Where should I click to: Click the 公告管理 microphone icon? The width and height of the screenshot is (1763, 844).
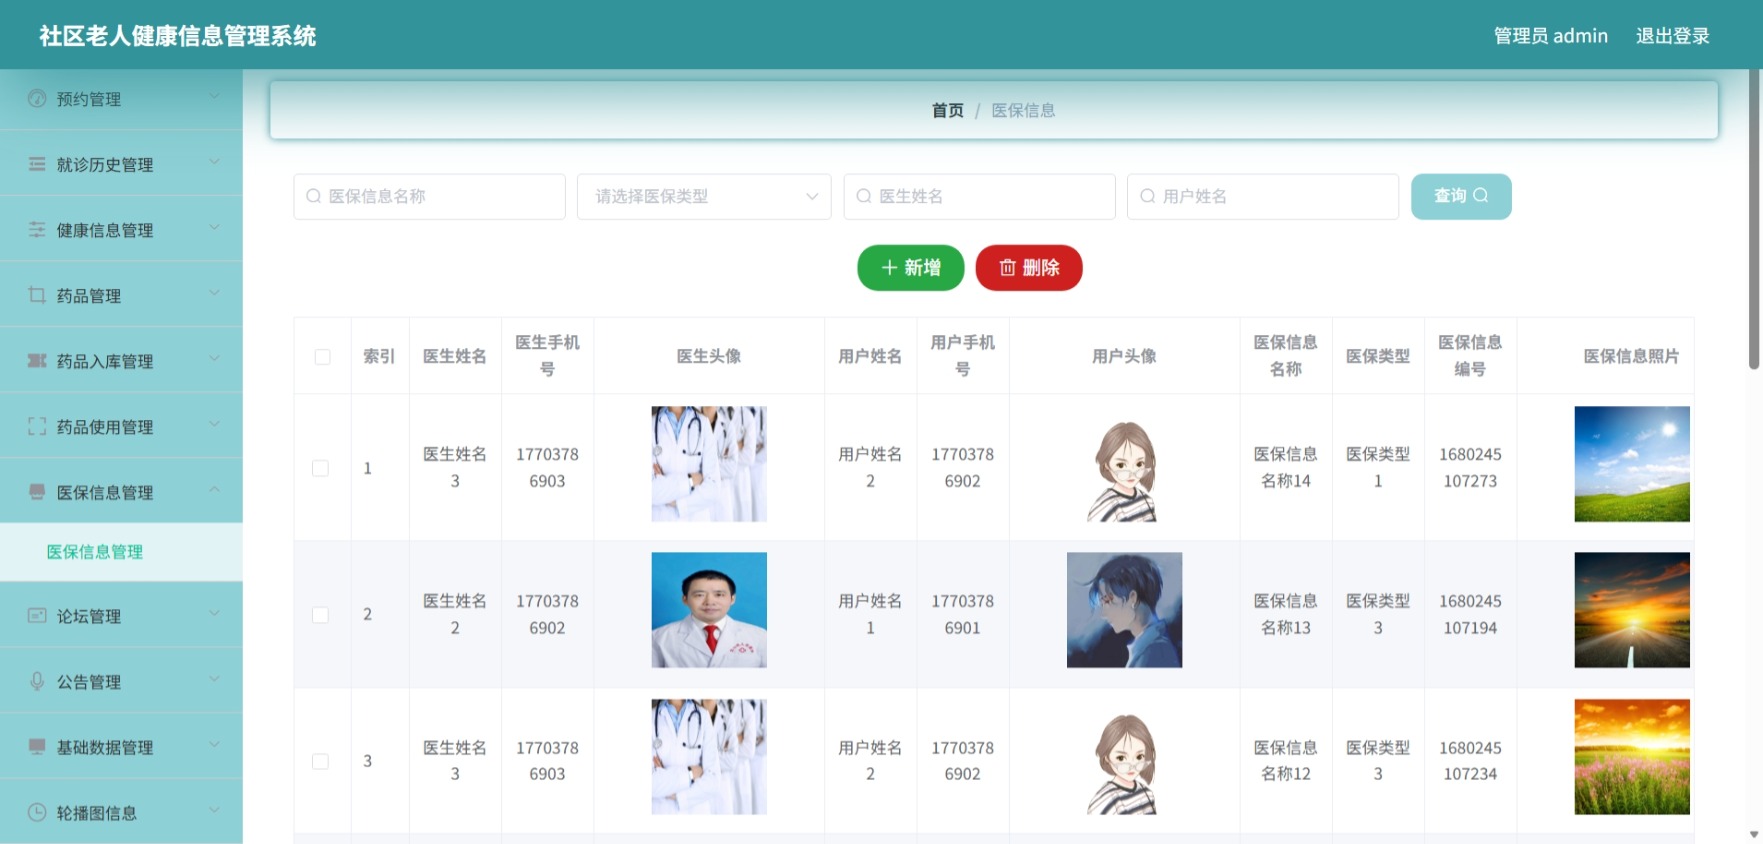coord(37,681)
